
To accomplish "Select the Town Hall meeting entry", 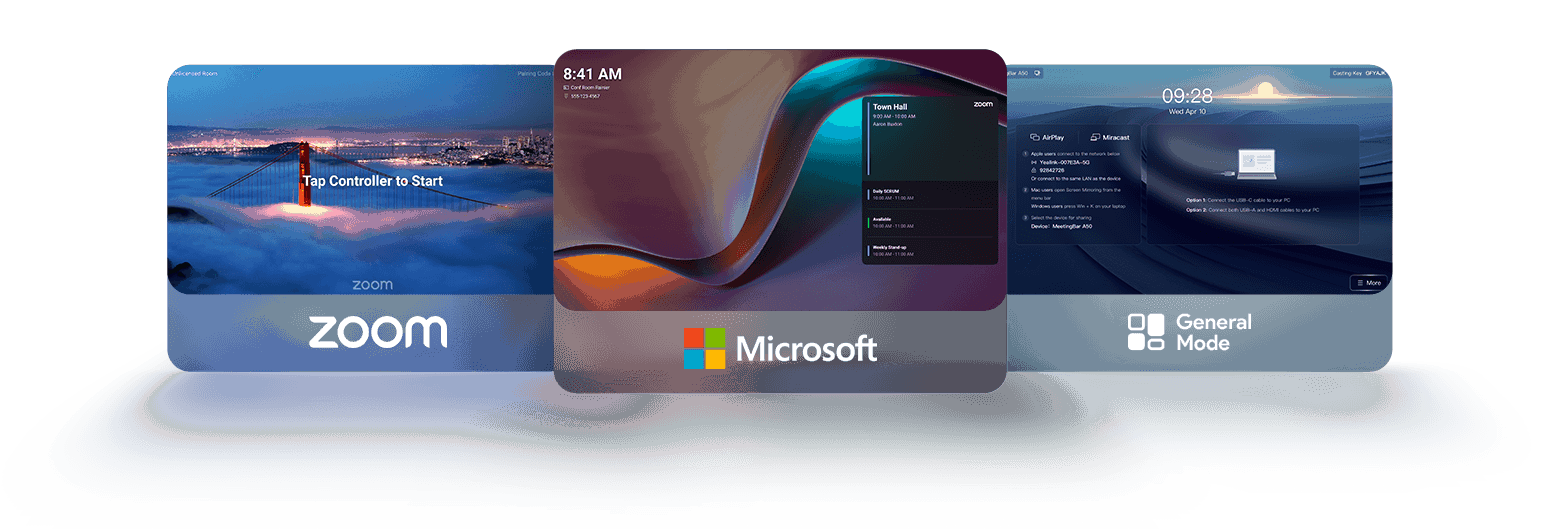I will click(x=930, y=138).
